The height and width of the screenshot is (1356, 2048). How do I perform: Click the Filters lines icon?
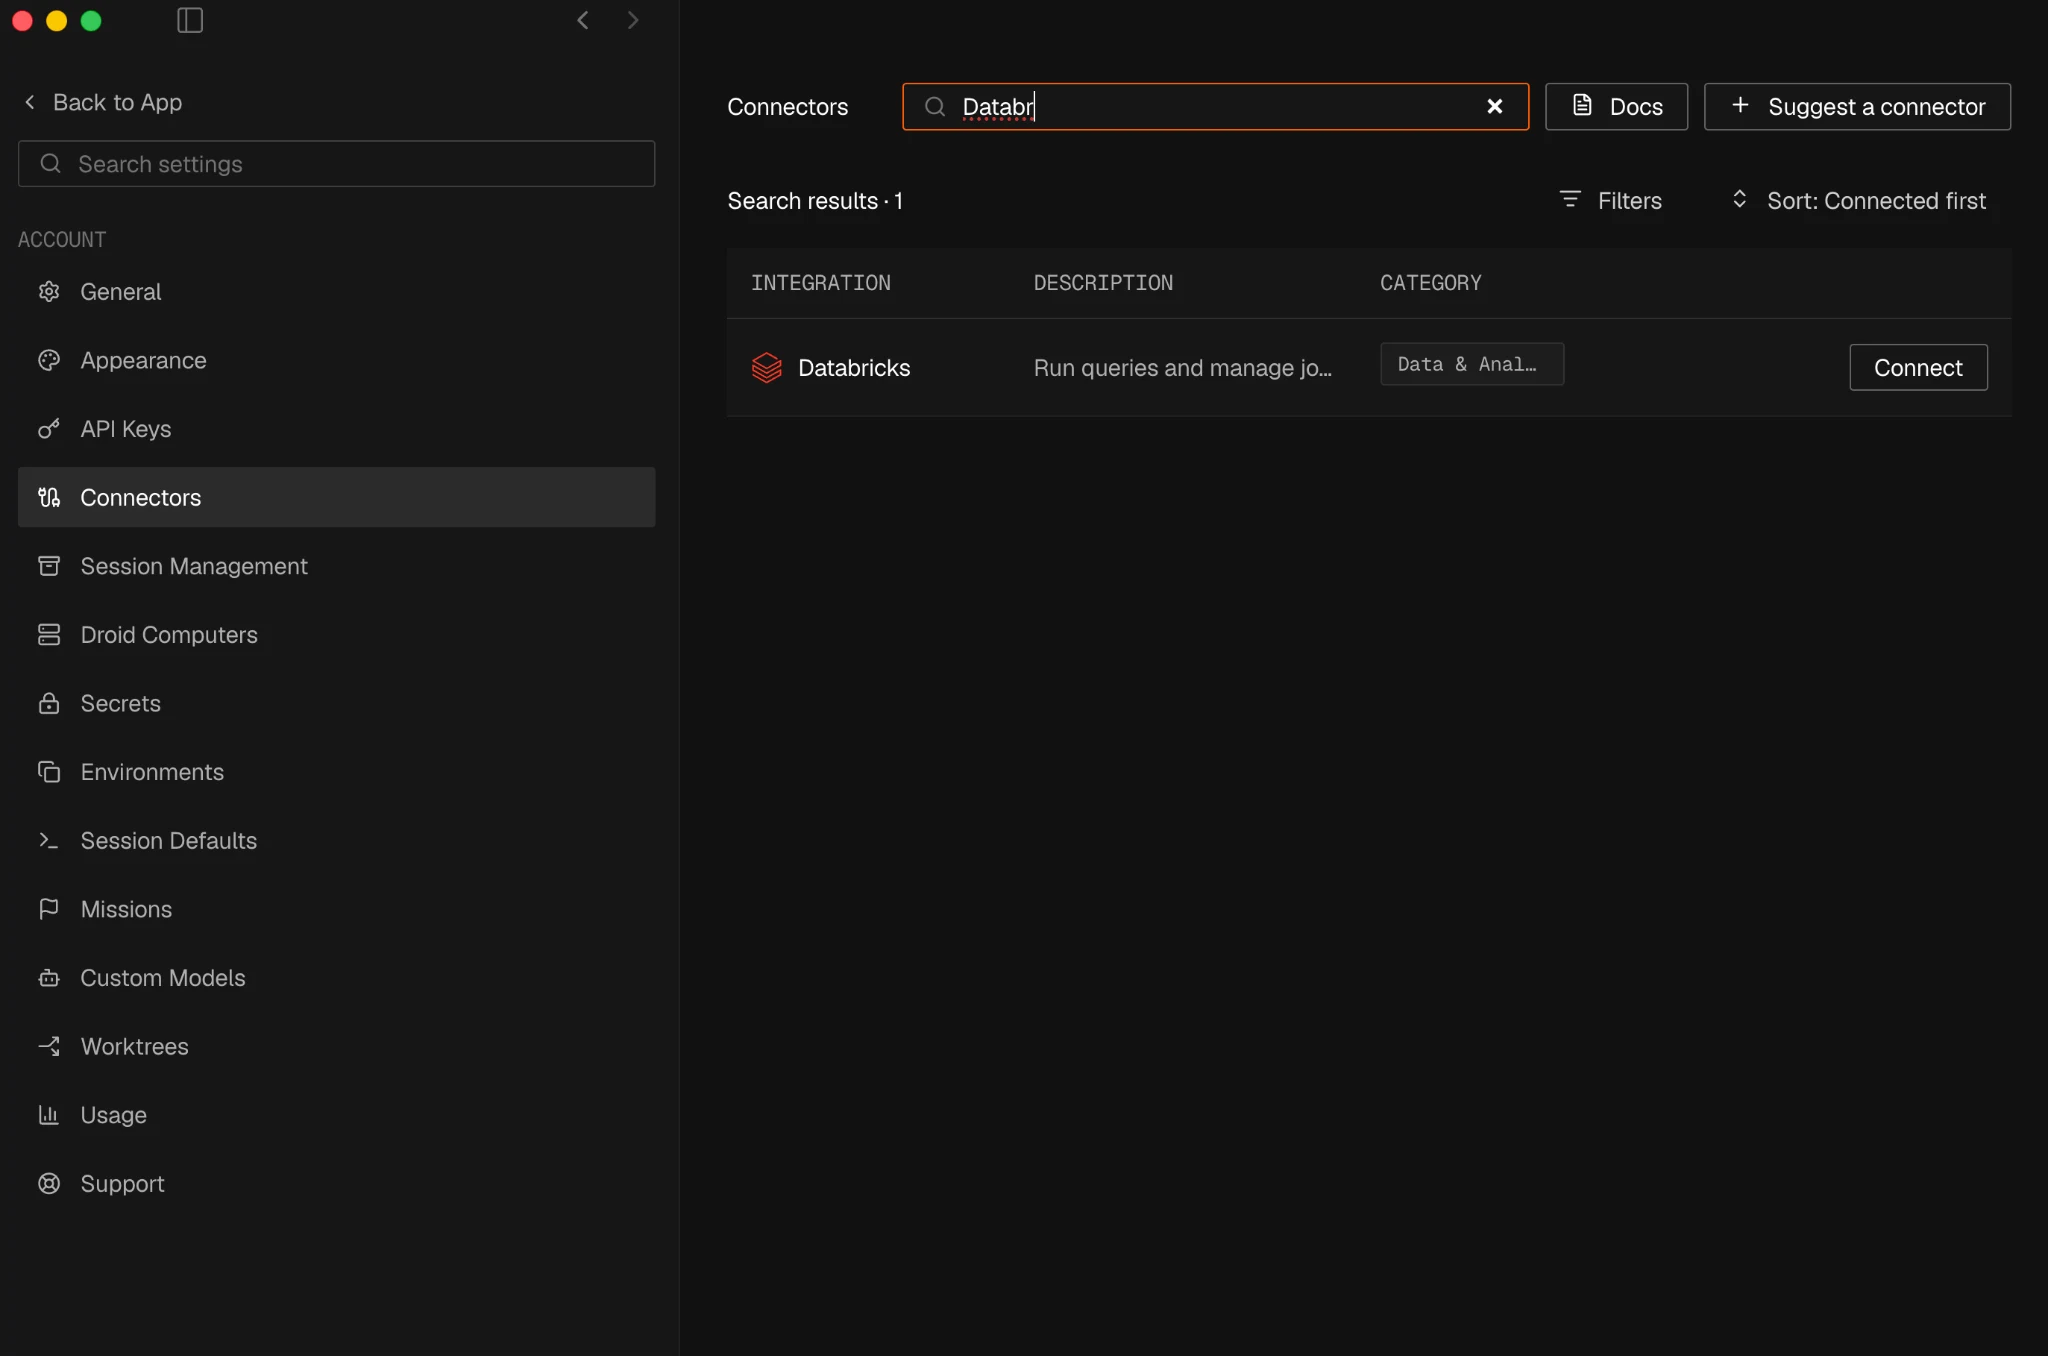(1570, 199)
